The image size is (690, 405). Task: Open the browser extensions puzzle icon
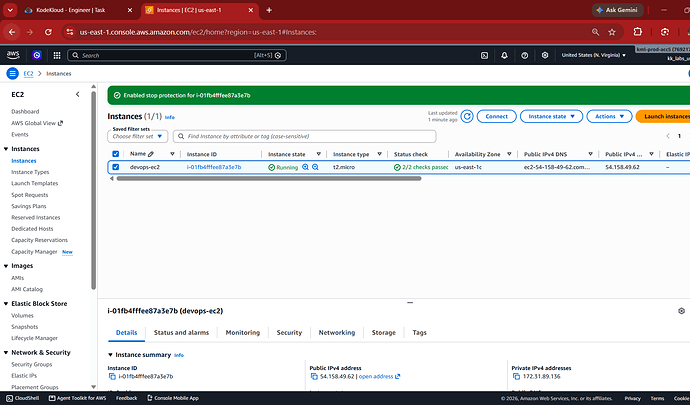[638, 32]
